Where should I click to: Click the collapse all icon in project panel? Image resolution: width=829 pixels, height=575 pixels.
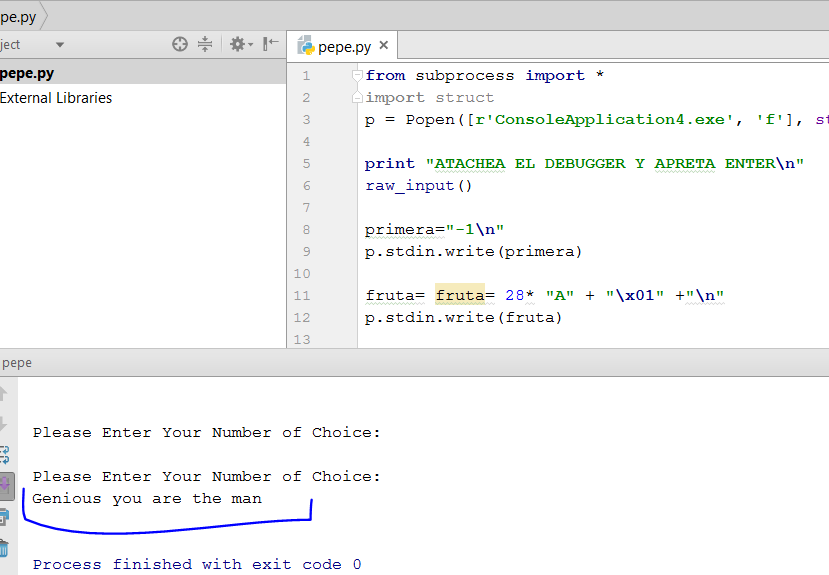tap(205, 44)
